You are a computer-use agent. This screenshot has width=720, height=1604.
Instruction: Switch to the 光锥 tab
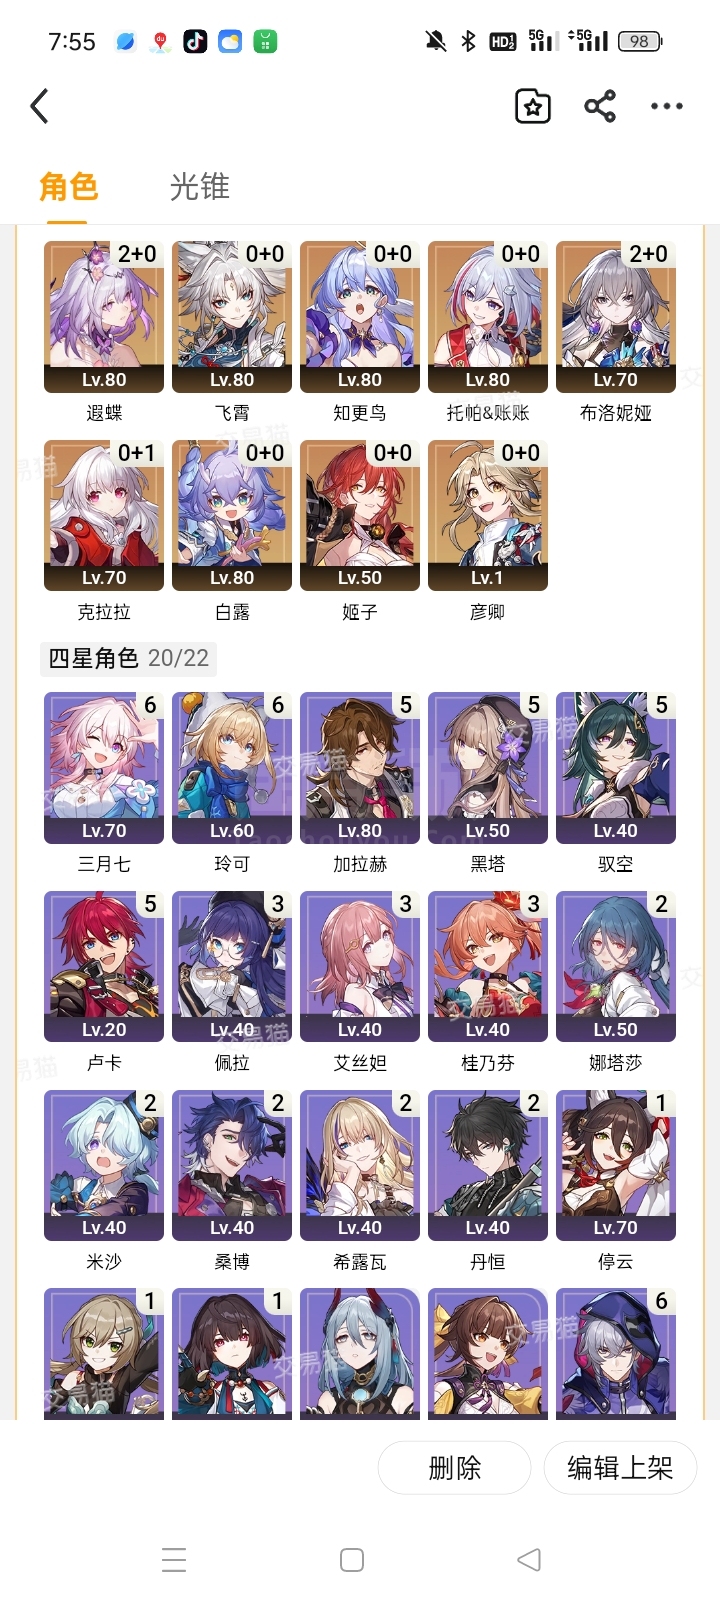click(200, 187)
